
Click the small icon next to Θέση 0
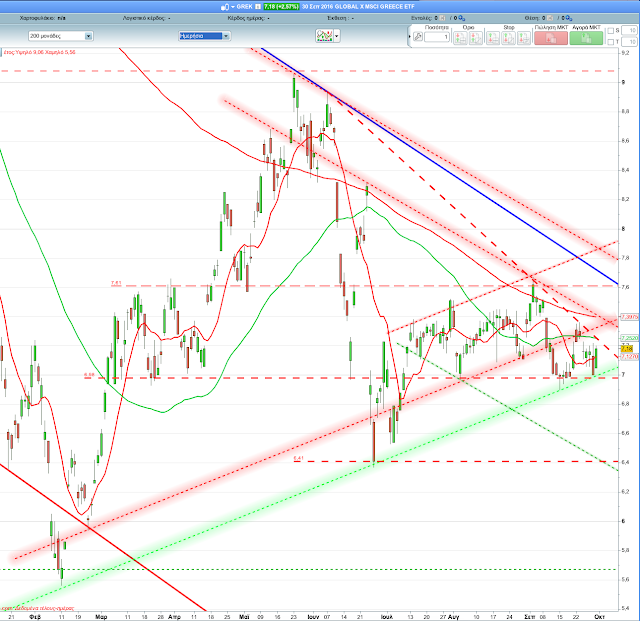tap(550, 18)
